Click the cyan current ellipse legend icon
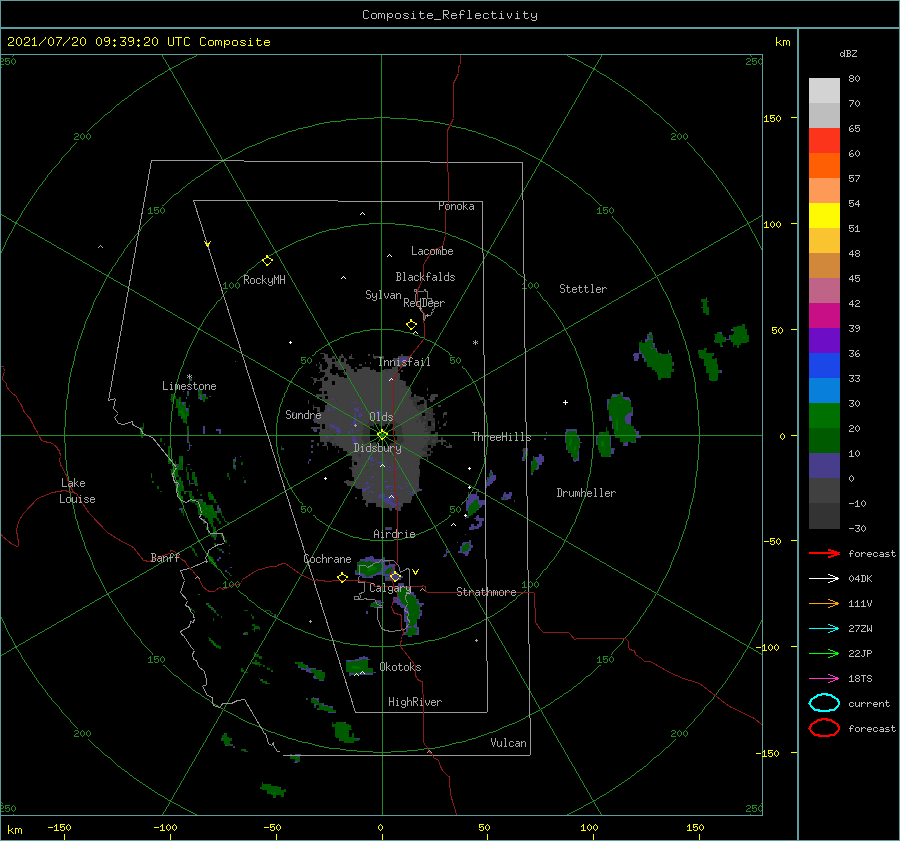Screen dimensions: 900x841 coord(824,703)
